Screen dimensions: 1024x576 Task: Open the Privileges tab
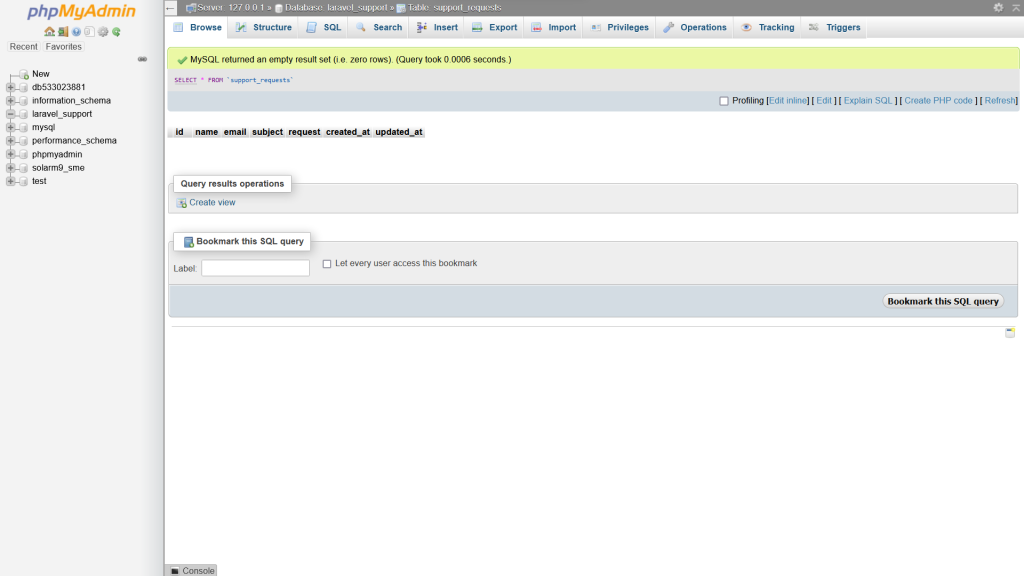619,27
